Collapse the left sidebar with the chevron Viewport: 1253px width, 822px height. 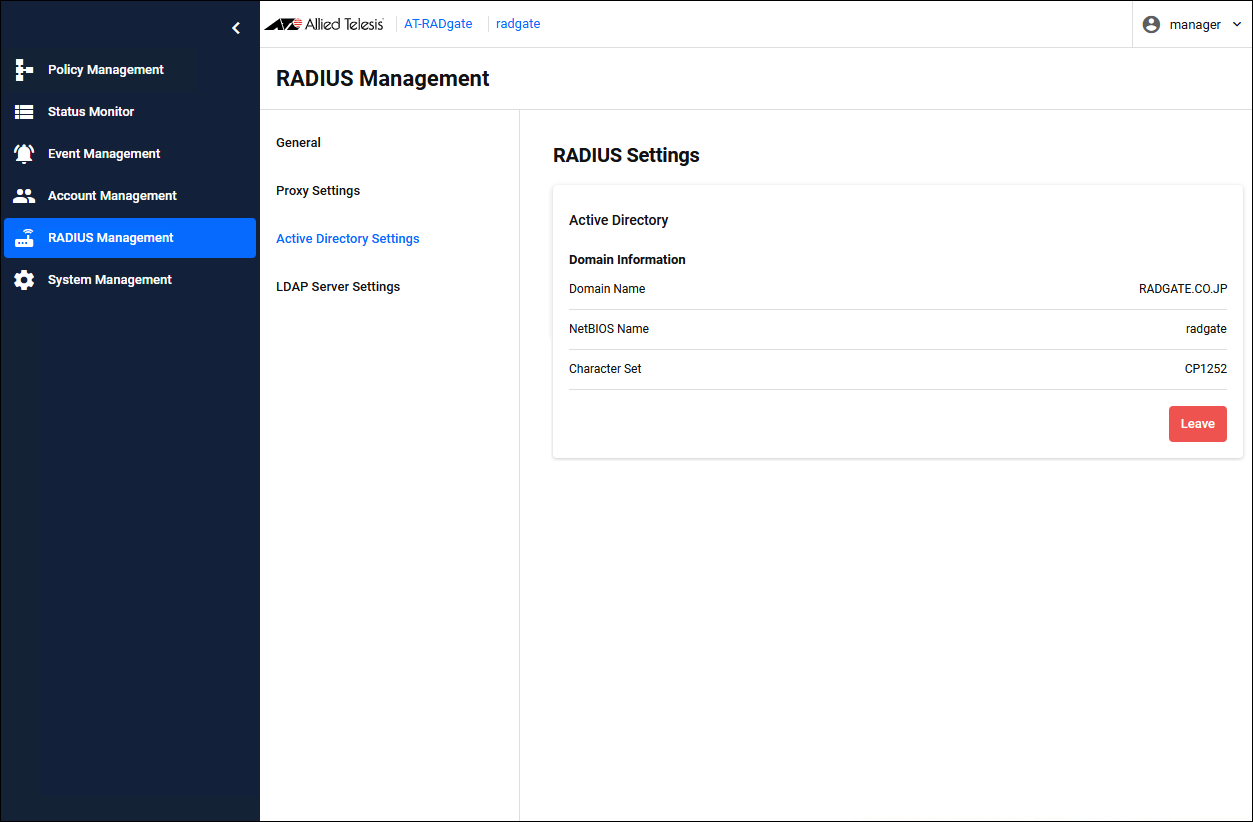click(236, 28)
